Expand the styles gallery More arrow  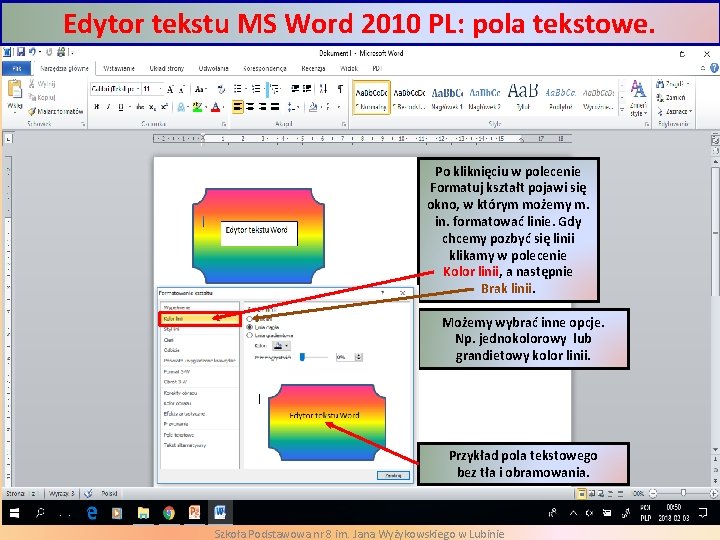(x=622, y=110)
